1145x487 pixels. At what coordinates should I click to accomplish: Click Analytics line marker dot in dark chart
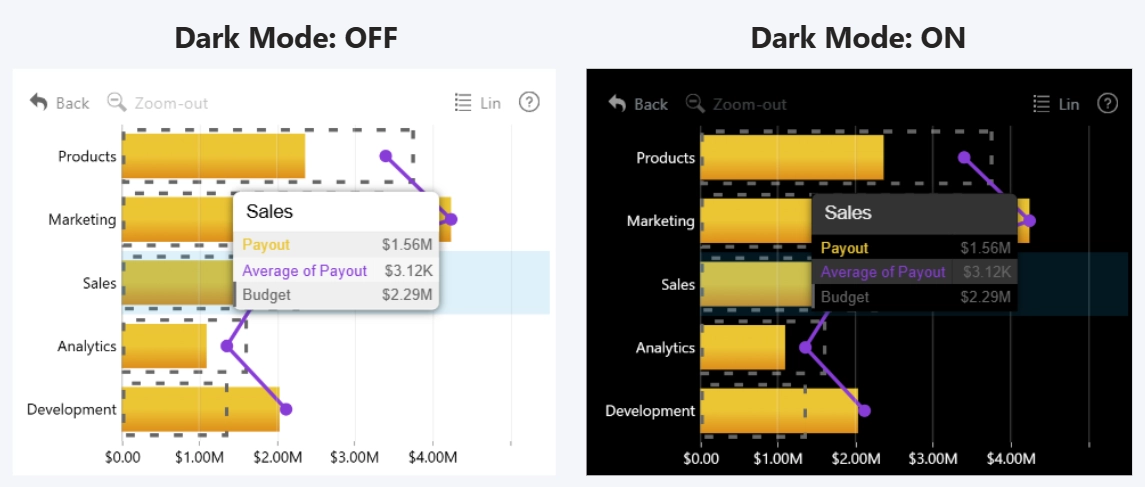(x=805, y=347)
